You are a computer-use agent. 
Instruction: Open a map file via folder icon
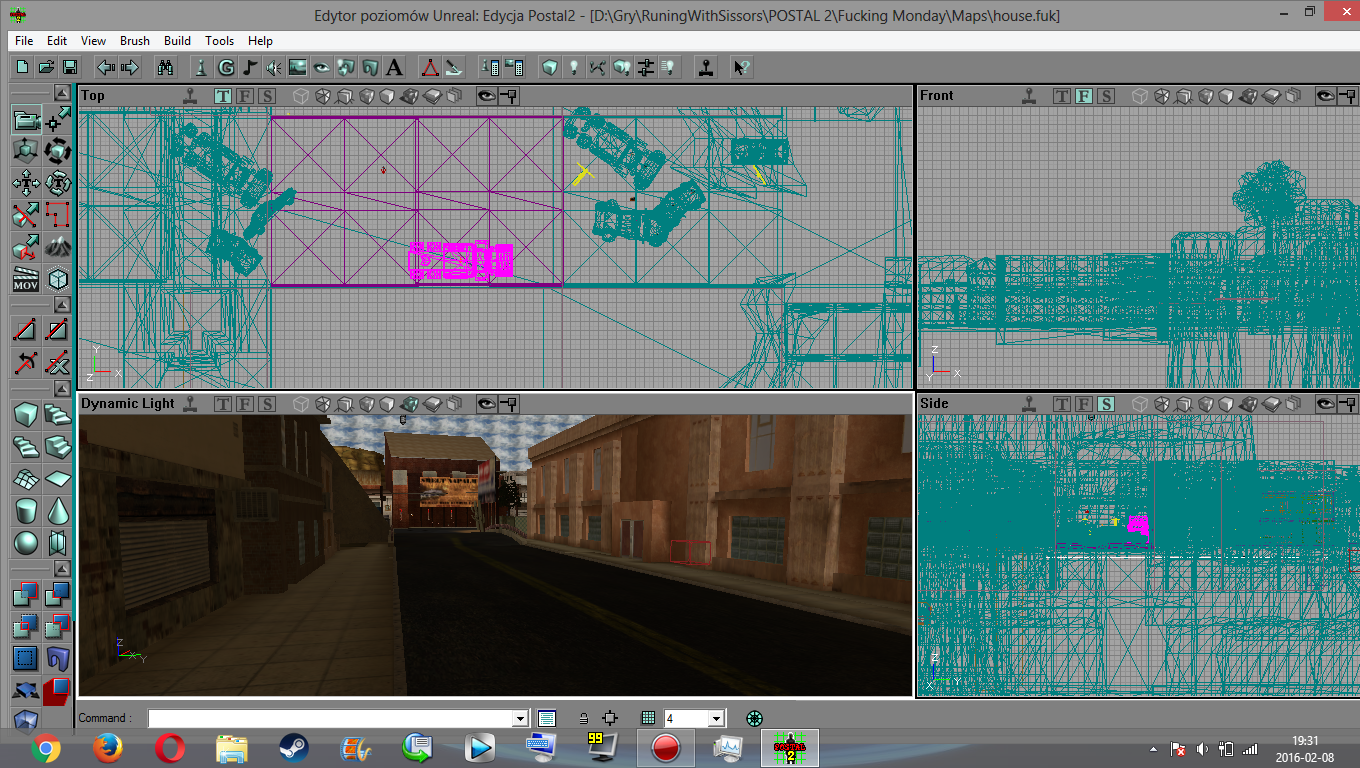[46, 67]
